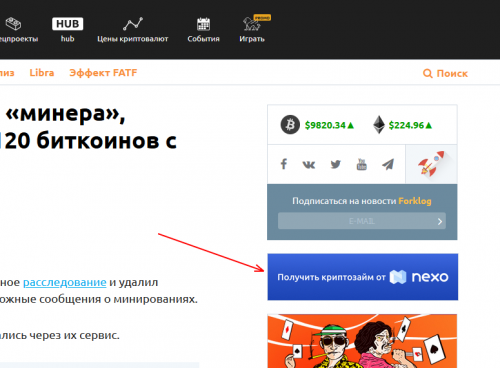Screen dimensions: 500x368
Task: Open the Nexo crypto loan banner
Action: (363, 277)
